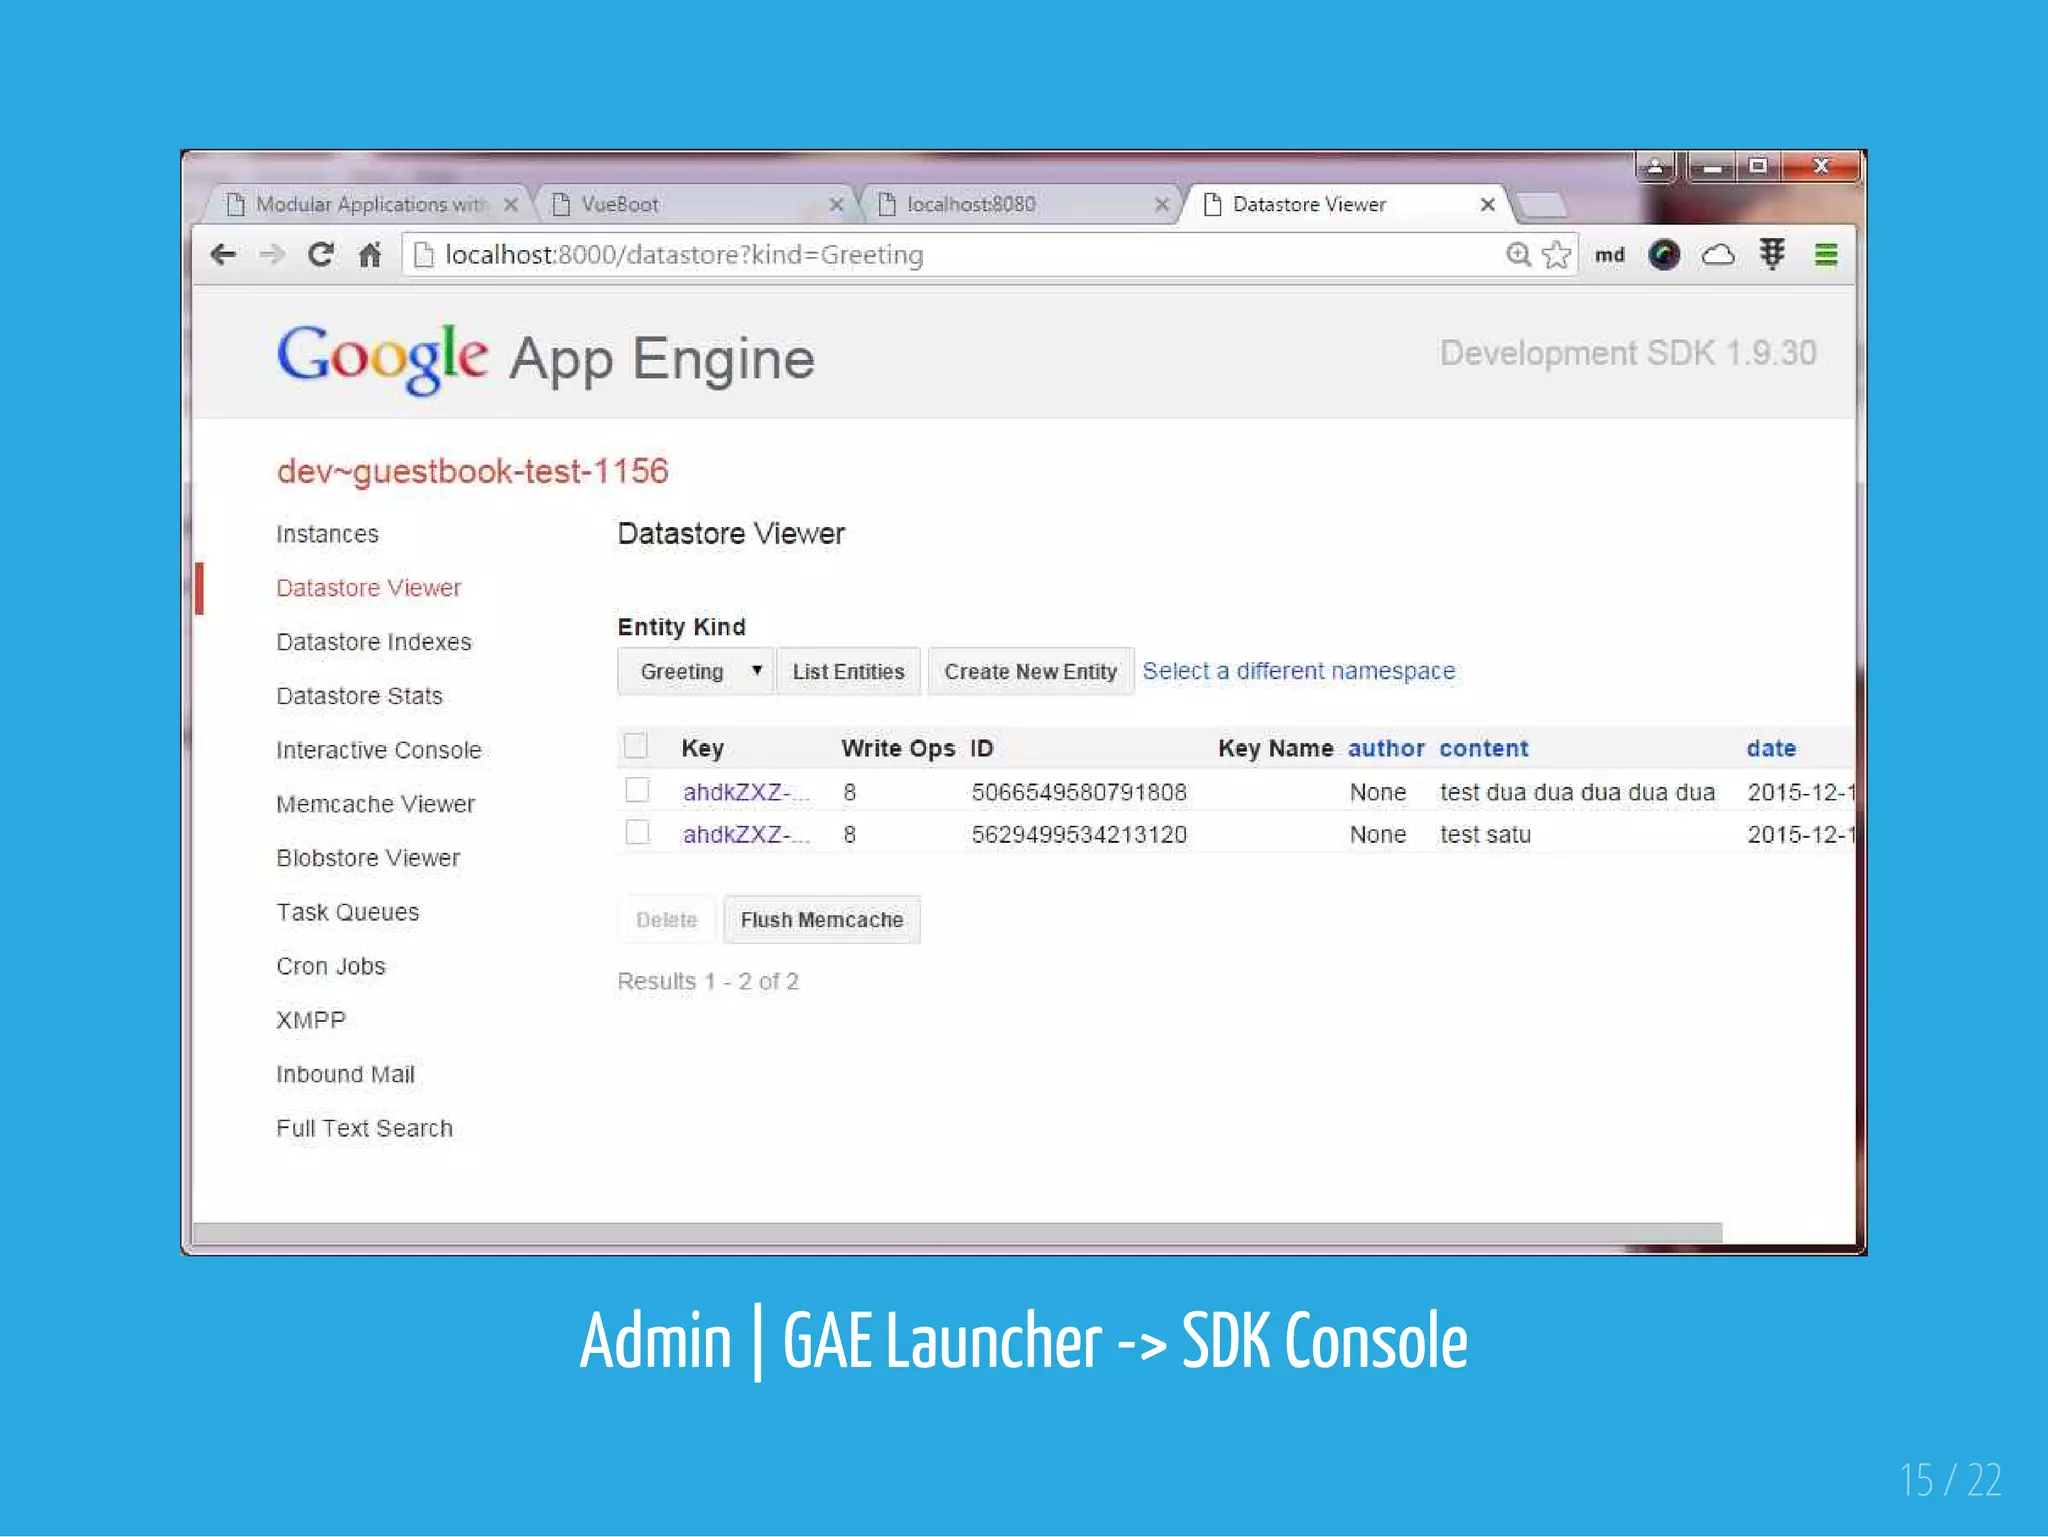This screenshot has width=2048, height=1537.
Task: Select Datastore Viewer in the sidebar
Action: 369,588
